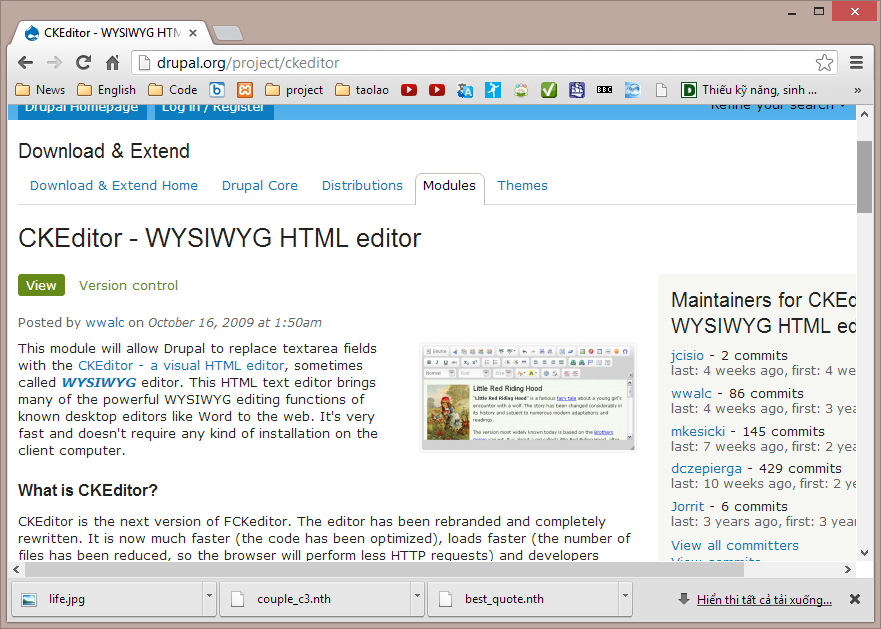Go to Download & Extend Home tab
The height and width of the screenshot is (629, 881).
pos(113,185)
